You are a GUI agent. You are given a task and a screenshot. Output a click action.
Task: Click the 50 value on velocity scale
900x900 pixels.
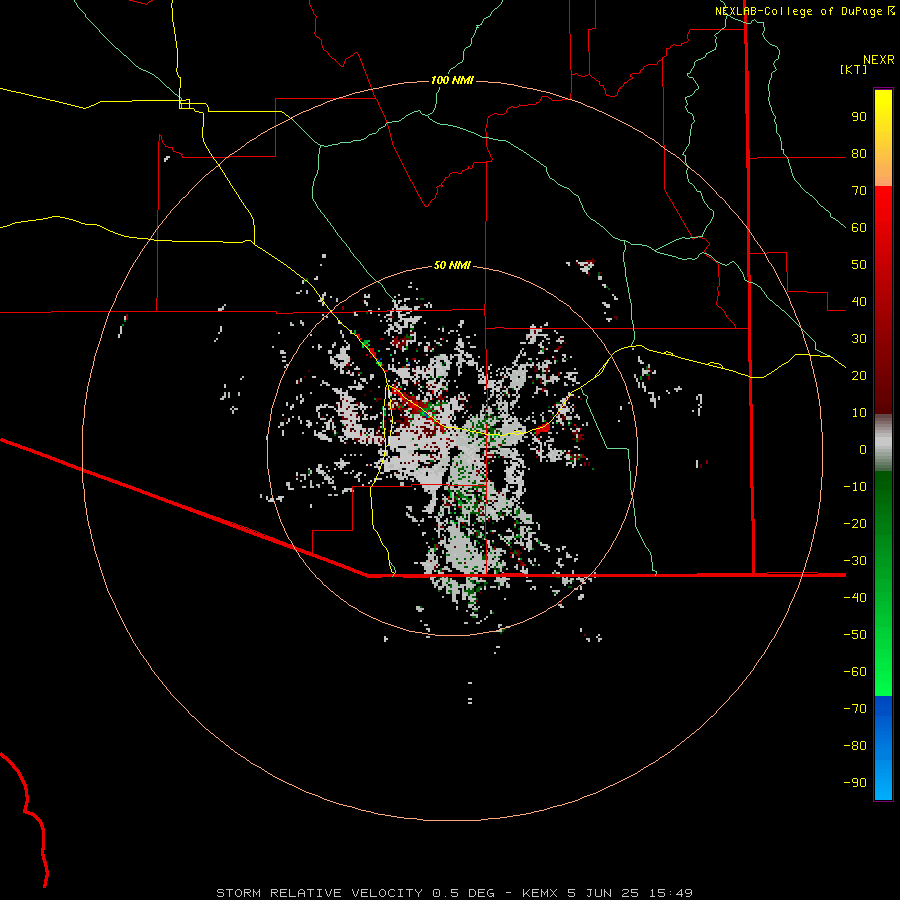859,265
